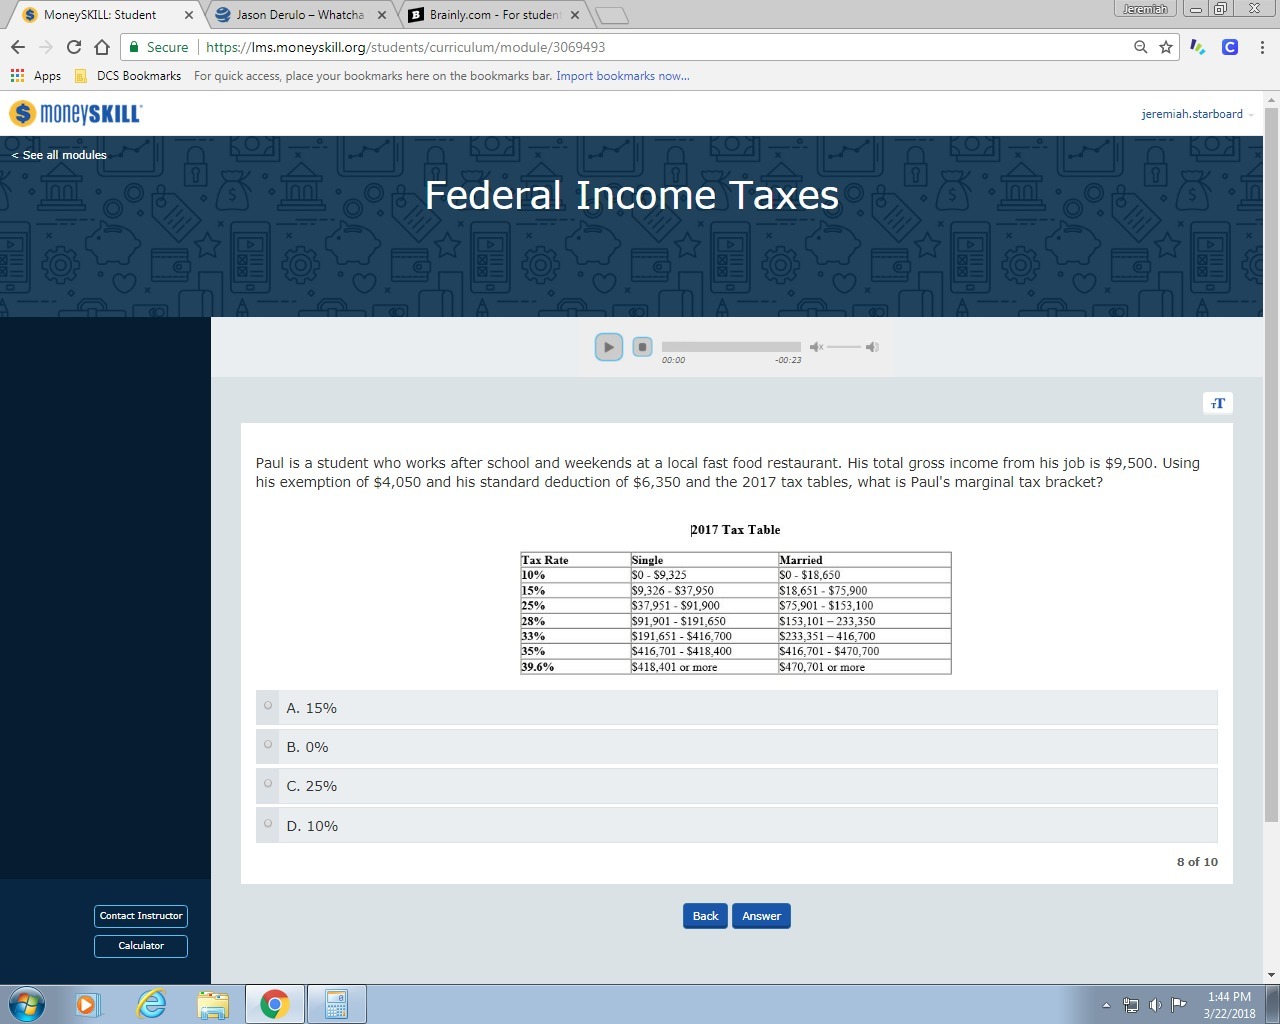
Task: Go back in browser history
Action: (18, 47)
